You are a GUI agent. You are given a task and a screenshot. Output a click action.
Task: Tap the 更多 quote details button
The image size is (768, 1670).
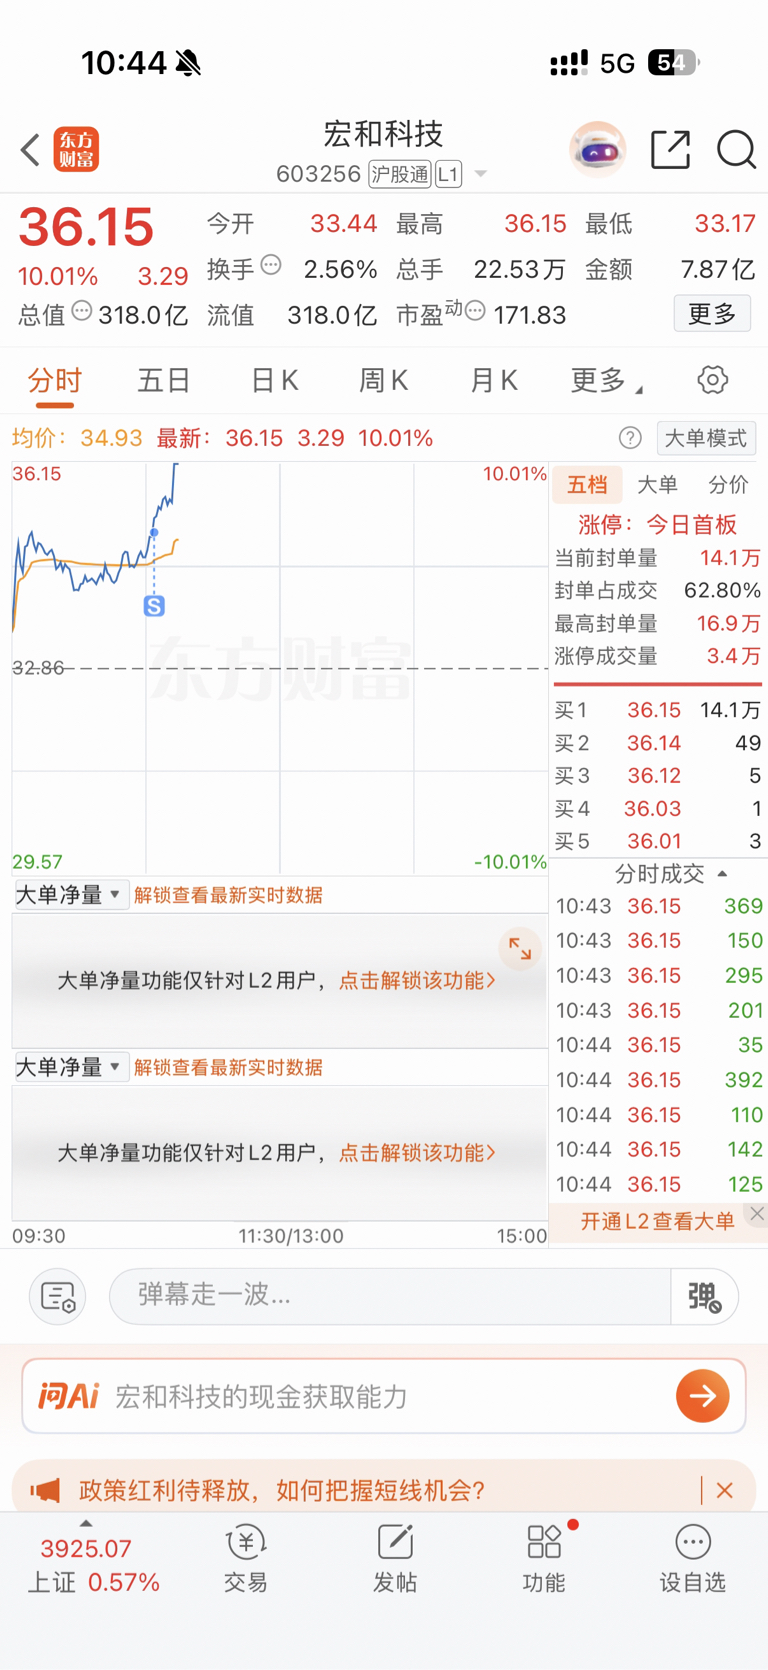coord(711,314)
